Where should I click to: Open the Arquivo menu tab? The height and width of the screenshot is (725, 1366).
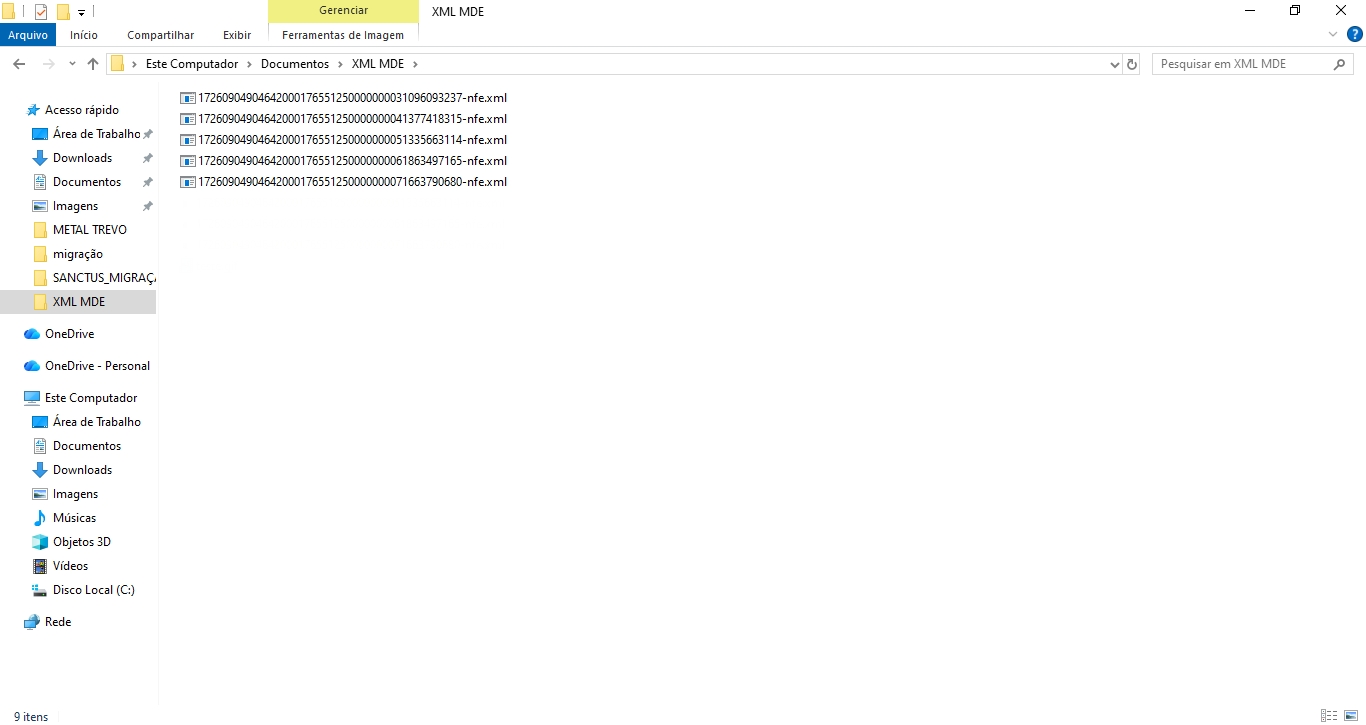coord(28,35)
